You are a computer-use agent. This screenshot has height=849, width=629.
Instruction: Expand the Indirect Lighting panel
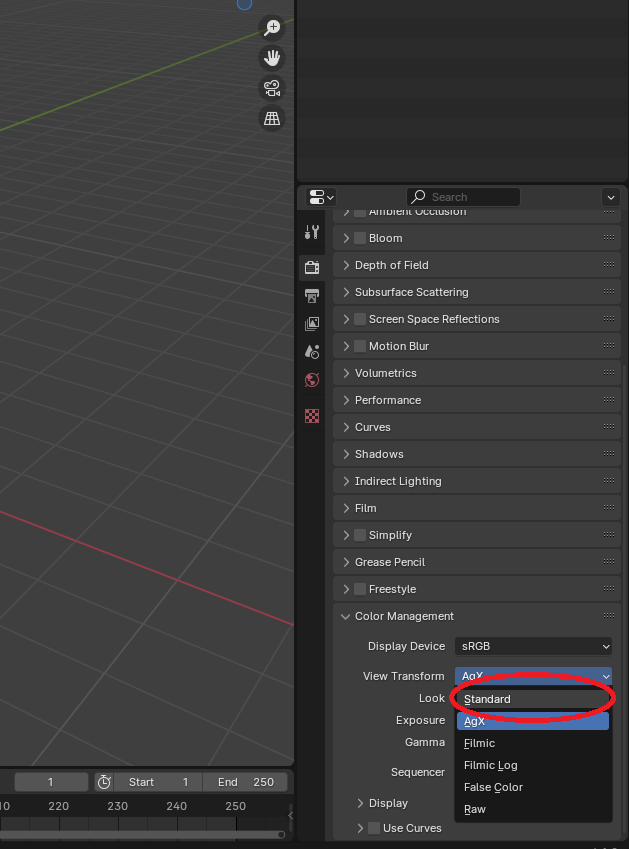(x=476, y=481)
